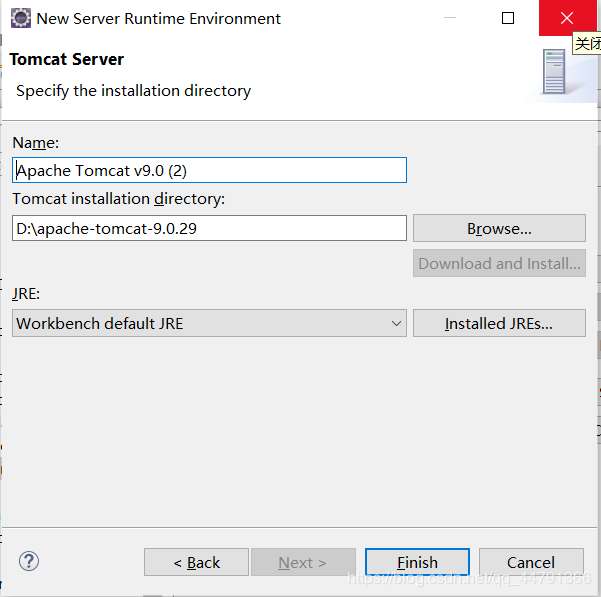601x597 pixels.
Task: Go back with the Back button
Action: click(x=196, y=562)
